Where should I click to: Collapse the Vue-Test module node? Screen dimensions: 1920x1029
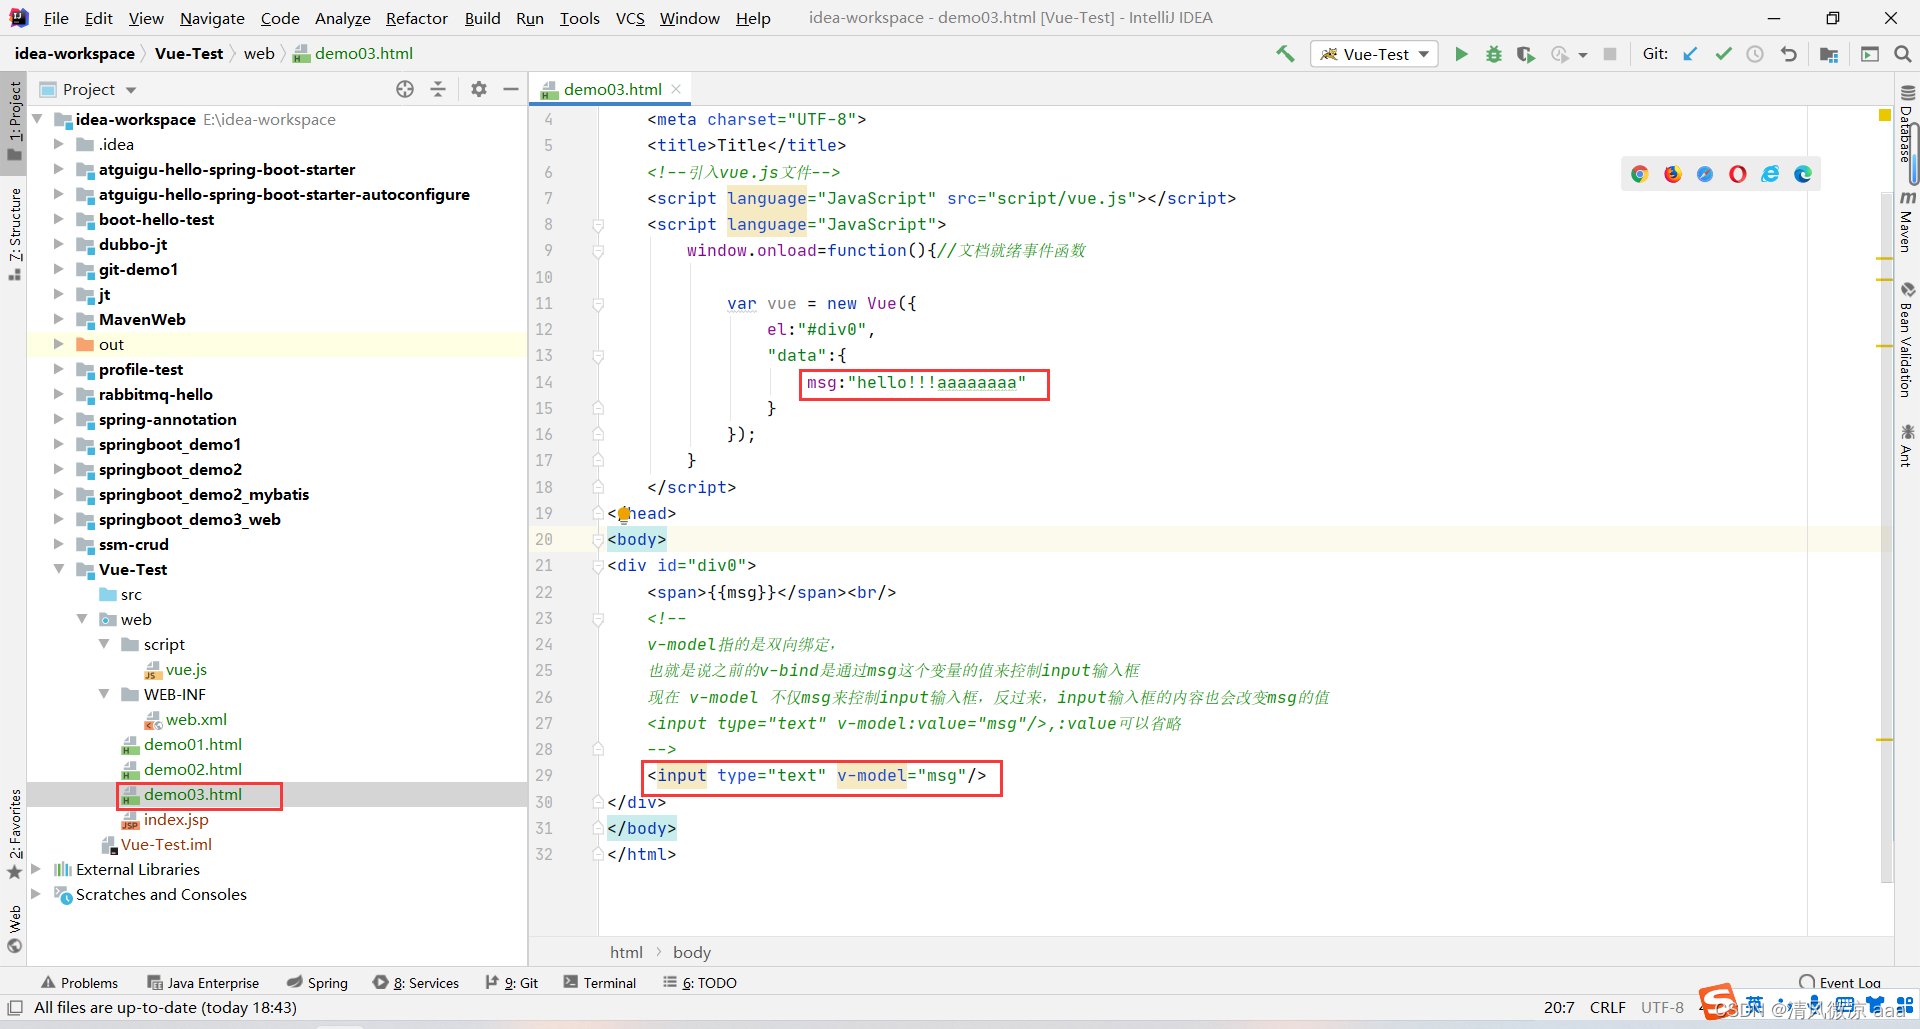click(x=58, y=569)
